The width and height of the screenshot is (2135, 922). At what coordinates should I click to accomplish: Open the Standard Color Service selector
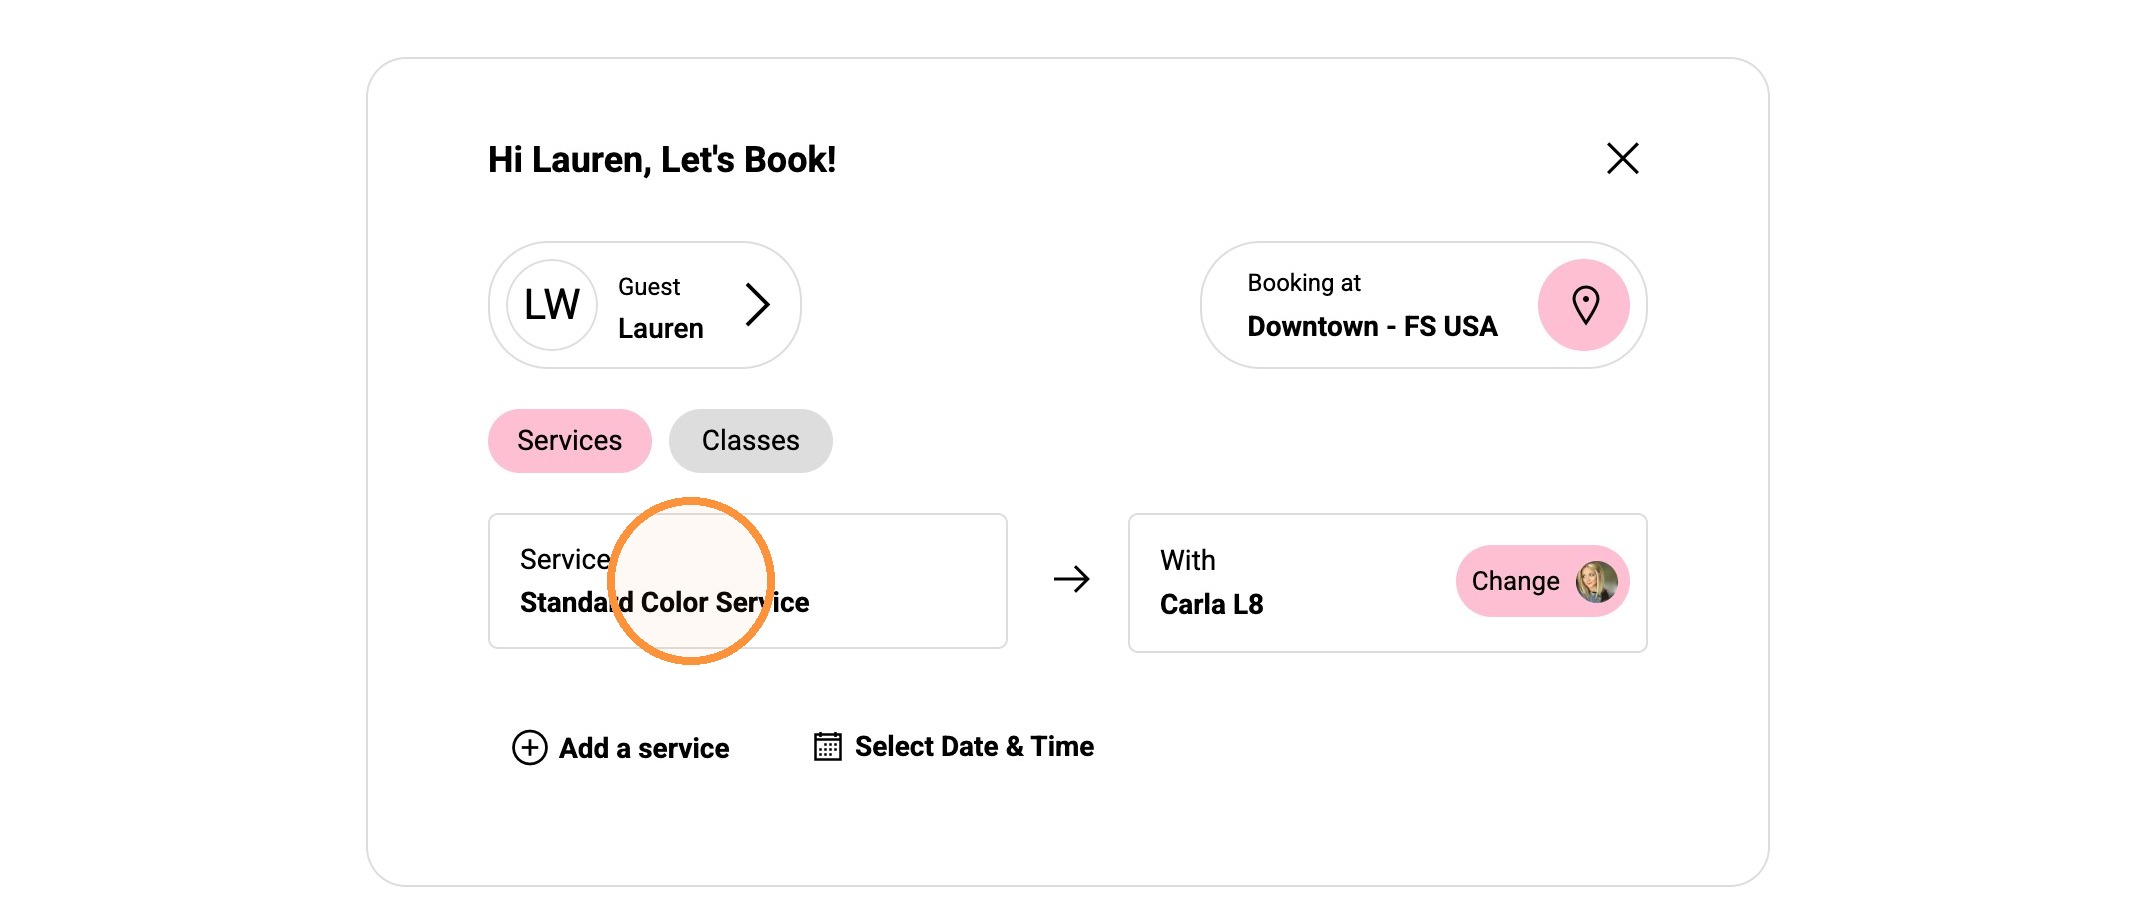(748, 581)
